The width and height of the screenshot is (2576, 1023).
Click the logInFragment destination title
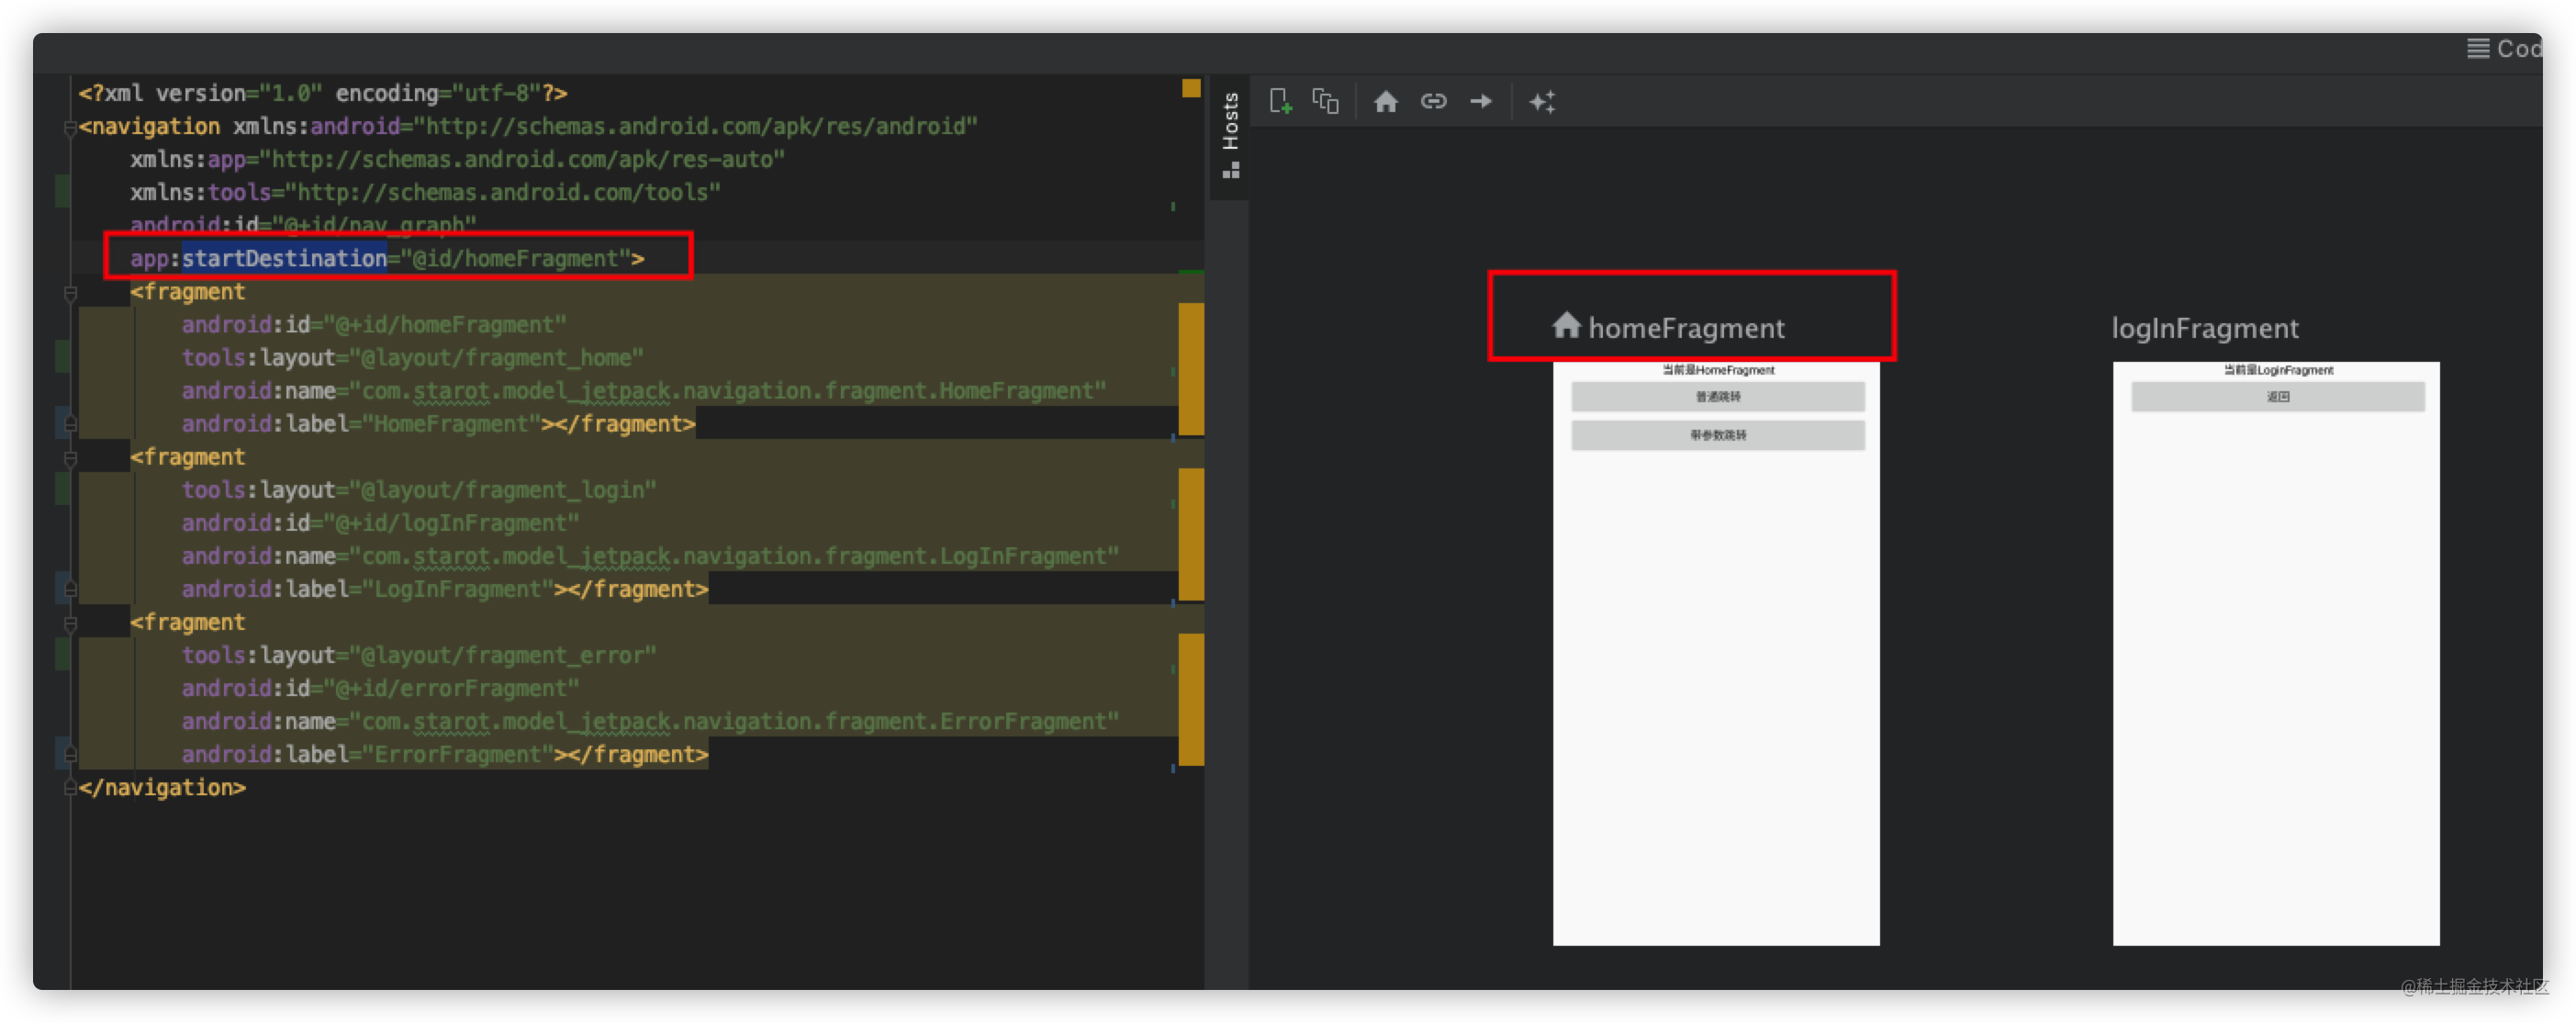pos(2204,328)
